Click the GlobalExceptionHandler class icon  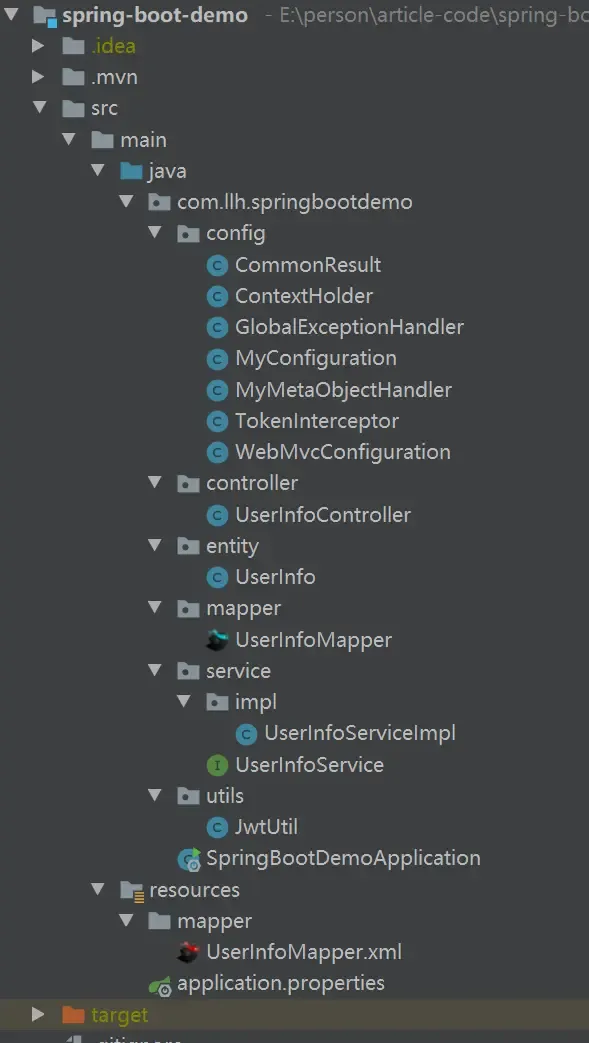click(x=218, y=327)
